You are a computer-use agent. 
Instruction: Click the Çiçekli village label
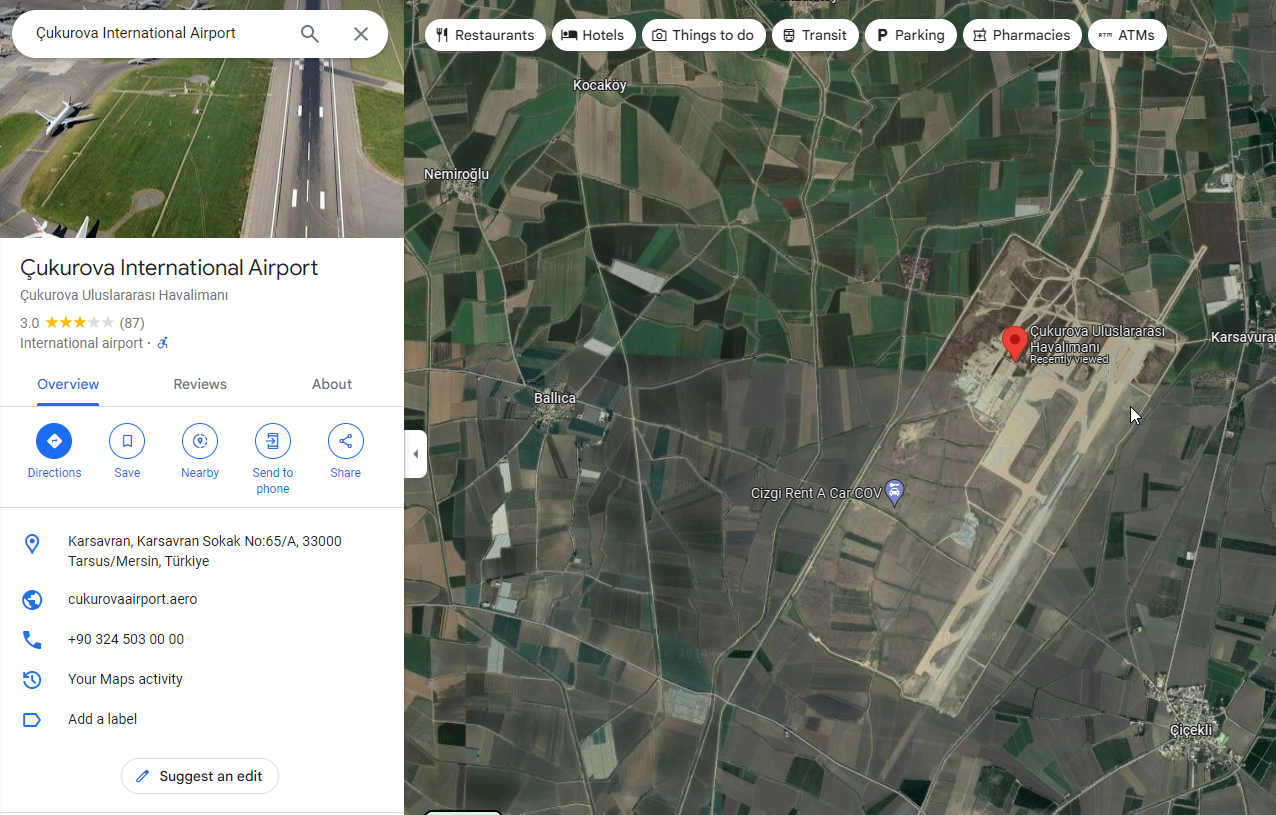click(1191, 730)
